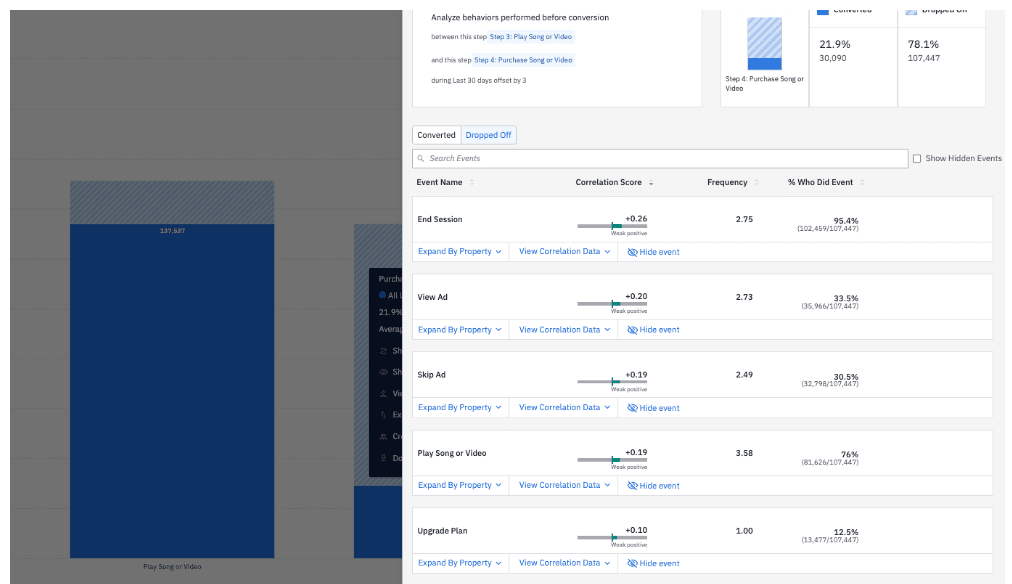Hide the Upgrade Plan event
This screenshot has width=1012, height=584.
653,563
